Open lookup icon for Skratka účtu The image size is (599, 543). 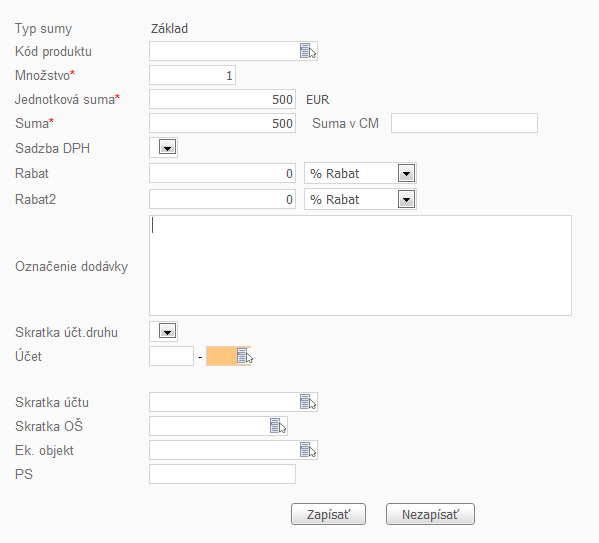pyautogui.click(x=308, y=402)
